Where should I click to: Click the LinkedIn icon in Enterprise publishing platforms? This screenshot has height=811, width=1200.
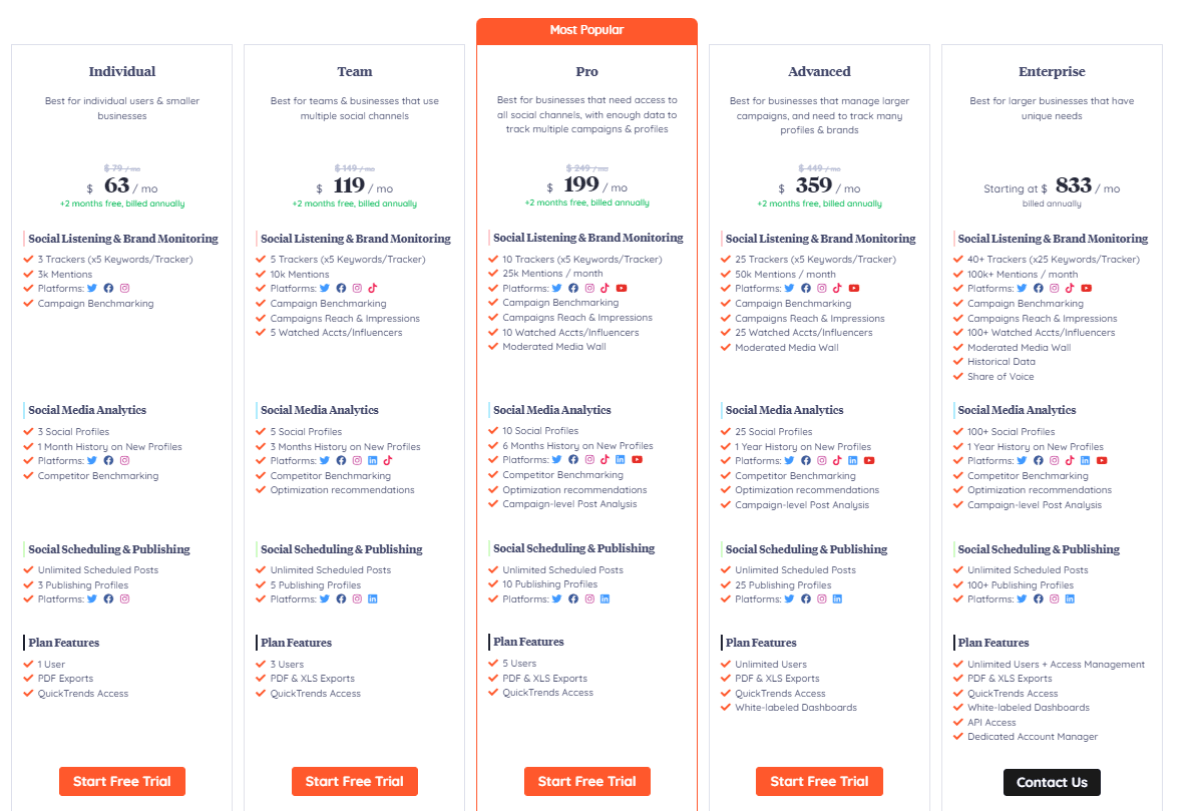pos(1069,597)
